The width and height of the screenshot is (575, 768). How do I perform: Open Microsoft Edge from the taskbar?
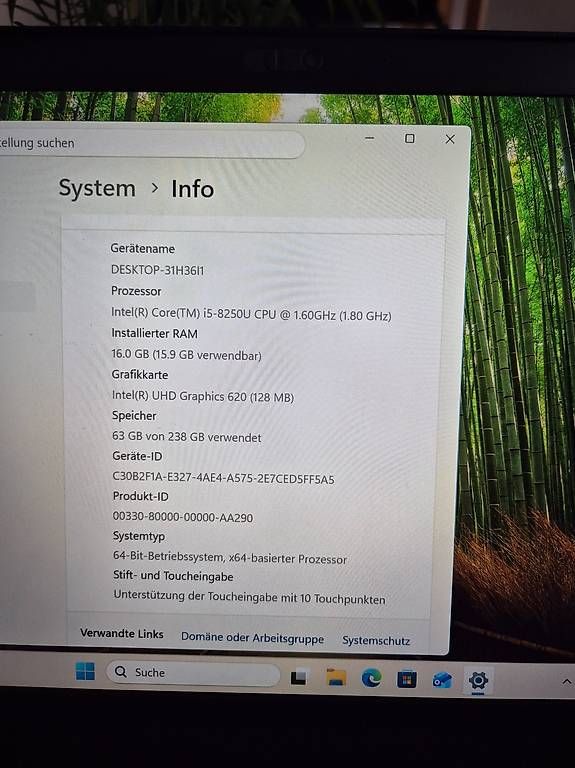pos(372,678)
